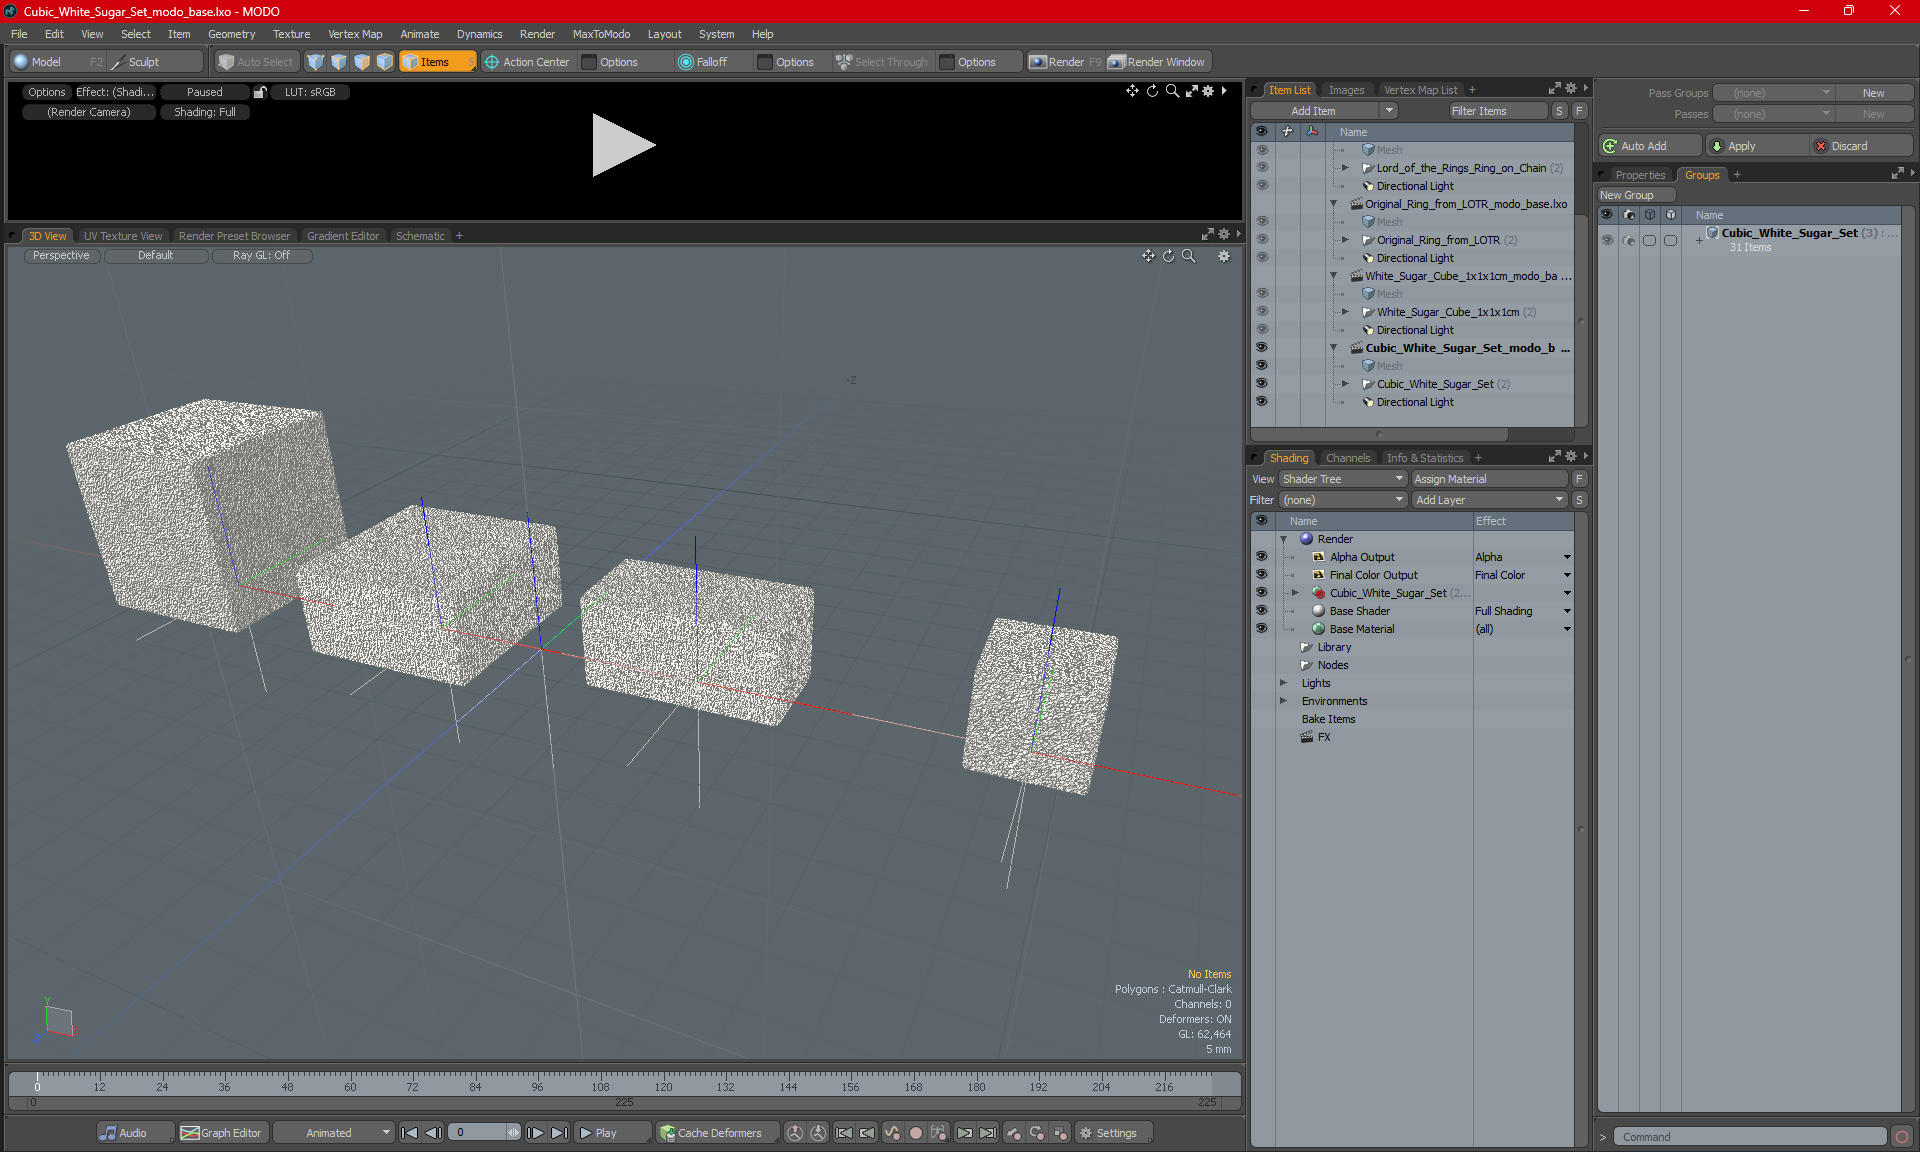Click current frame input field
This screenshot has height=1152, width=1920.
tap(480, 1133)
